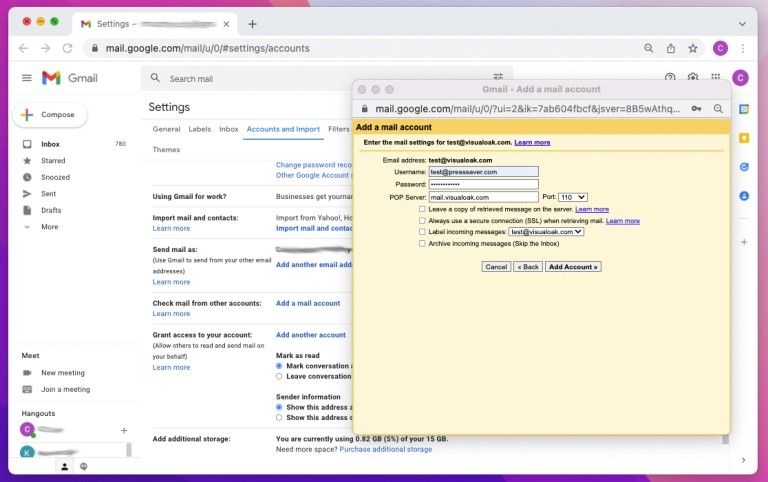Click the zoom magnifier icon in address bar

tap(648, 48)
